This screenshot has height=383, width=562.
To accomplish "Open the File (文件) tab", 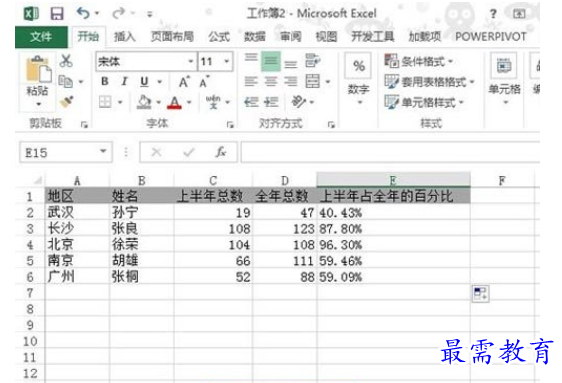I will [41, 37].
